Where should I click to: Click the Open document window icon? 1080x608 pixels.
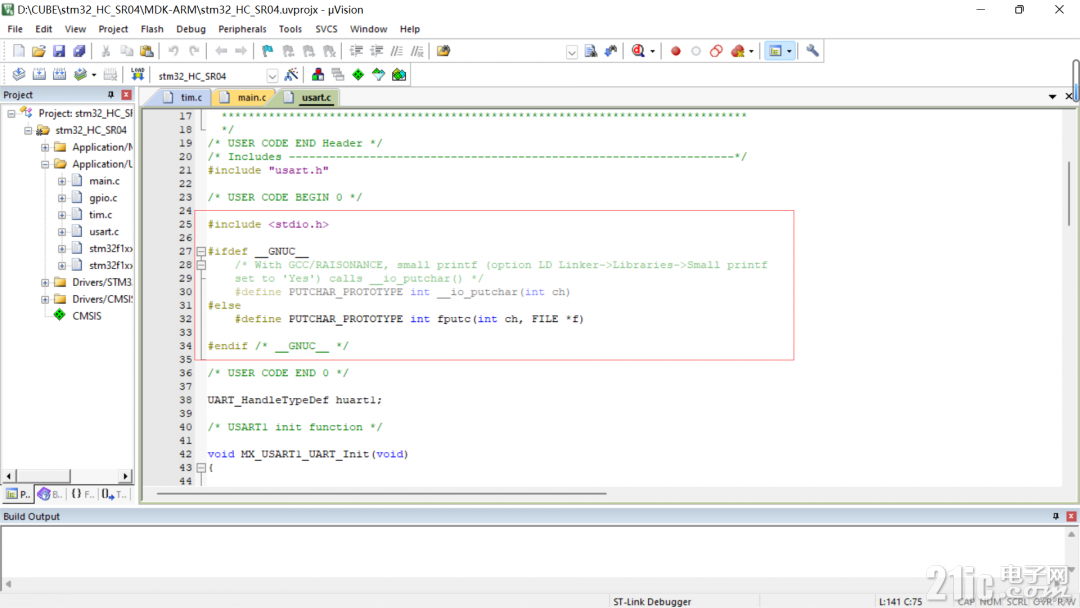(x=444, y=51)
